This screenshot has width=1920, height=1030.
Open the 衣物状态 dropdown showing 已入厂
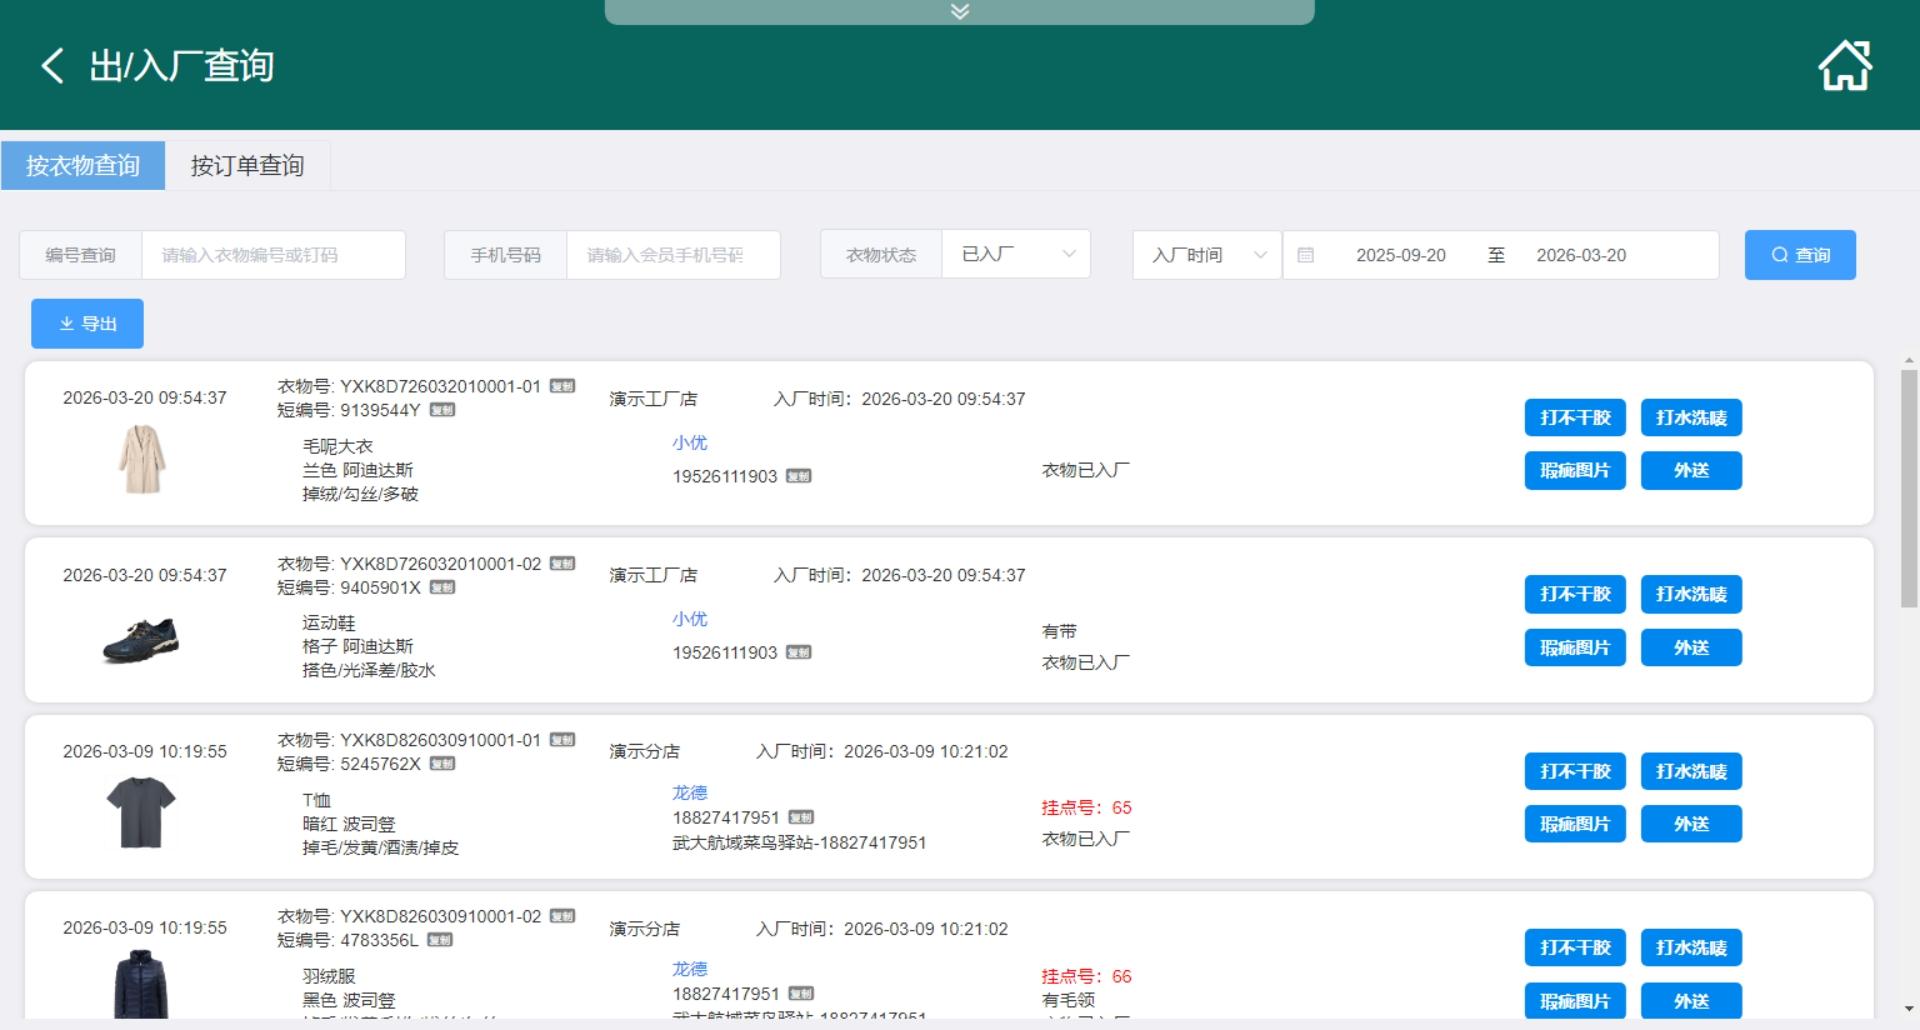click(x=1015, y=255)
